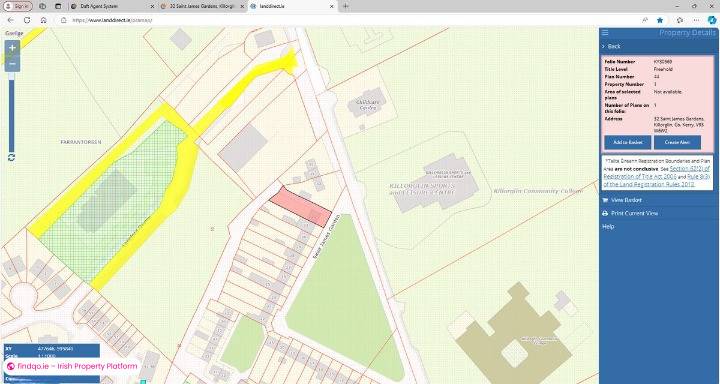
Task: Adjust the vertical map zoom slider
Action: tap(11, 113)
